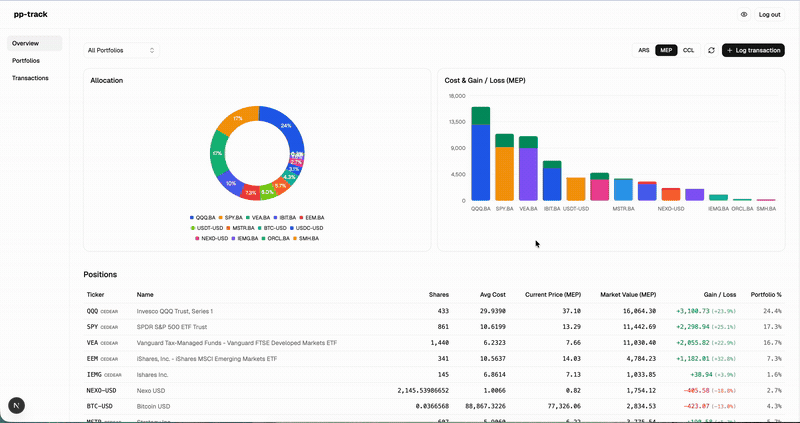Click the MSTR.BA legend entry
The image size is (800, 423).
240,228
